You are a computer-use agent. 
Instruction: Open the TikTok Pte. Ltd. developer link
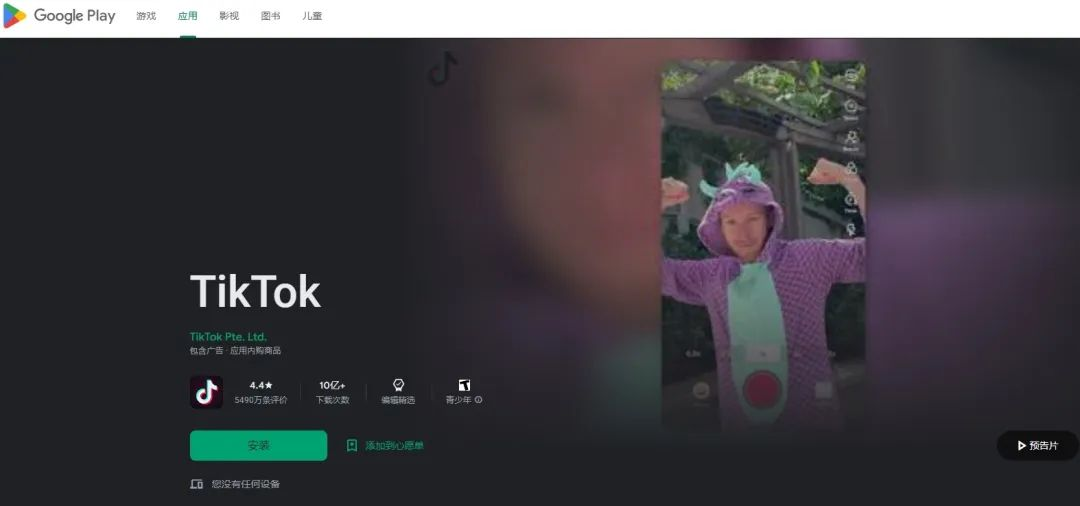(228, 337)
